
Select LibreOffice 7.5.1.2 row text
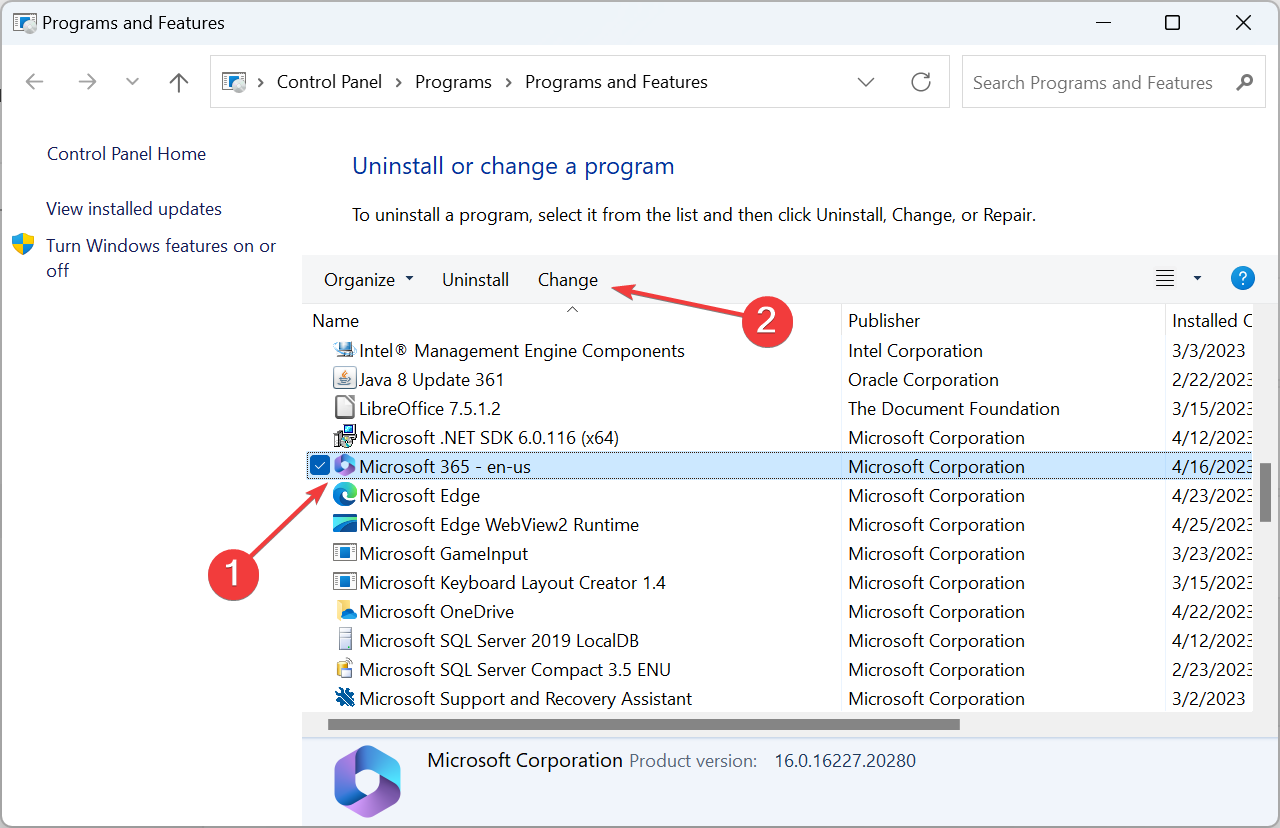pos(430,409)
